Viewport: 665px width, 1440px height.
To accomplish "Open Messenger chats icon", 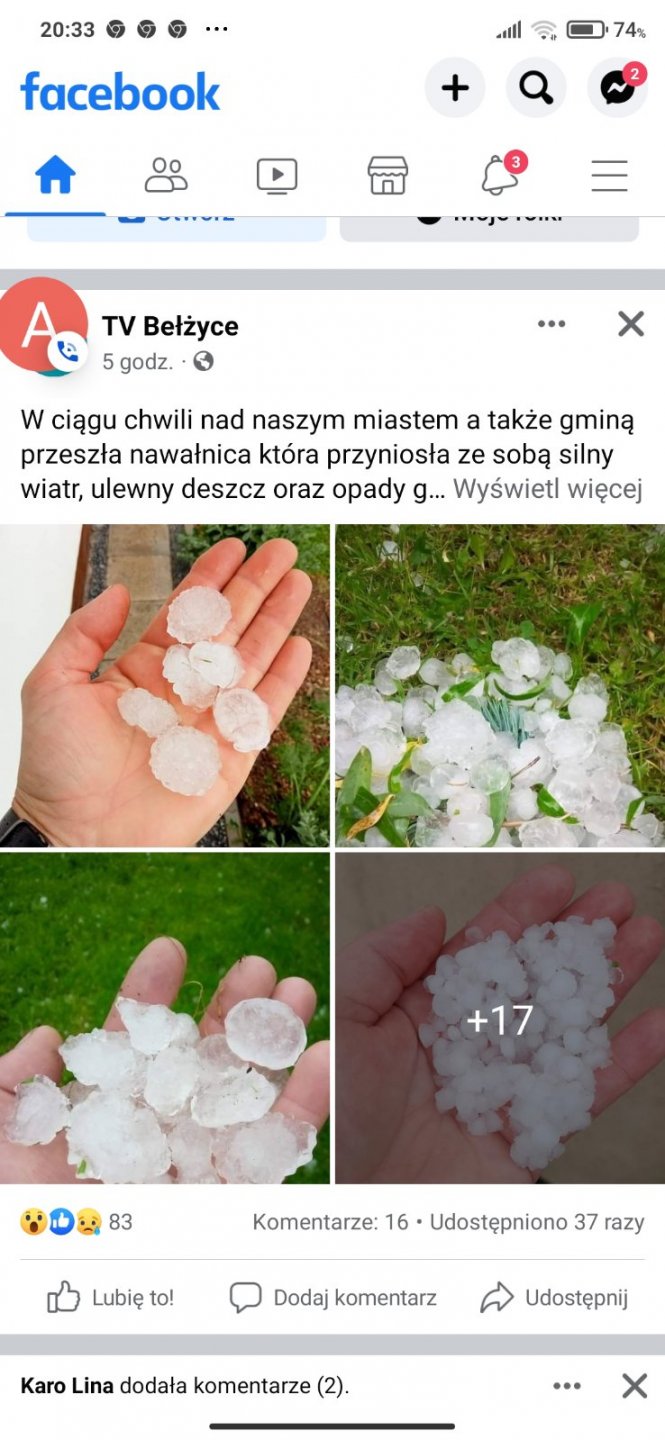I will click(617, 88).
